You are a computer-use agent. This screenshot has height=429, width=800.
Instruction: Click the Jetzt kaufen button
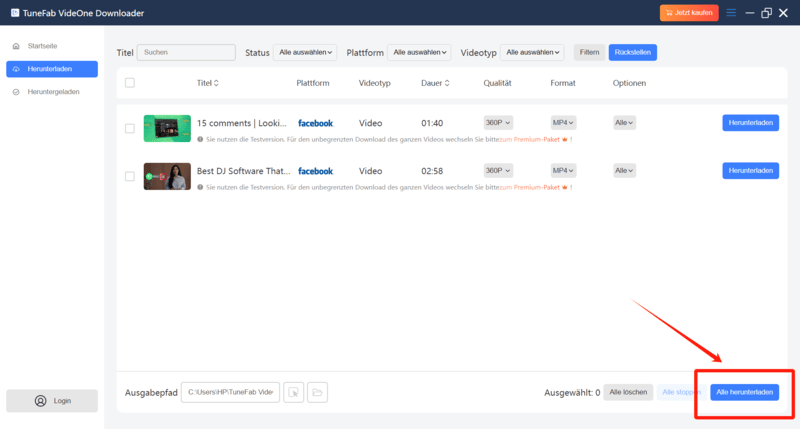pos(689,13)
